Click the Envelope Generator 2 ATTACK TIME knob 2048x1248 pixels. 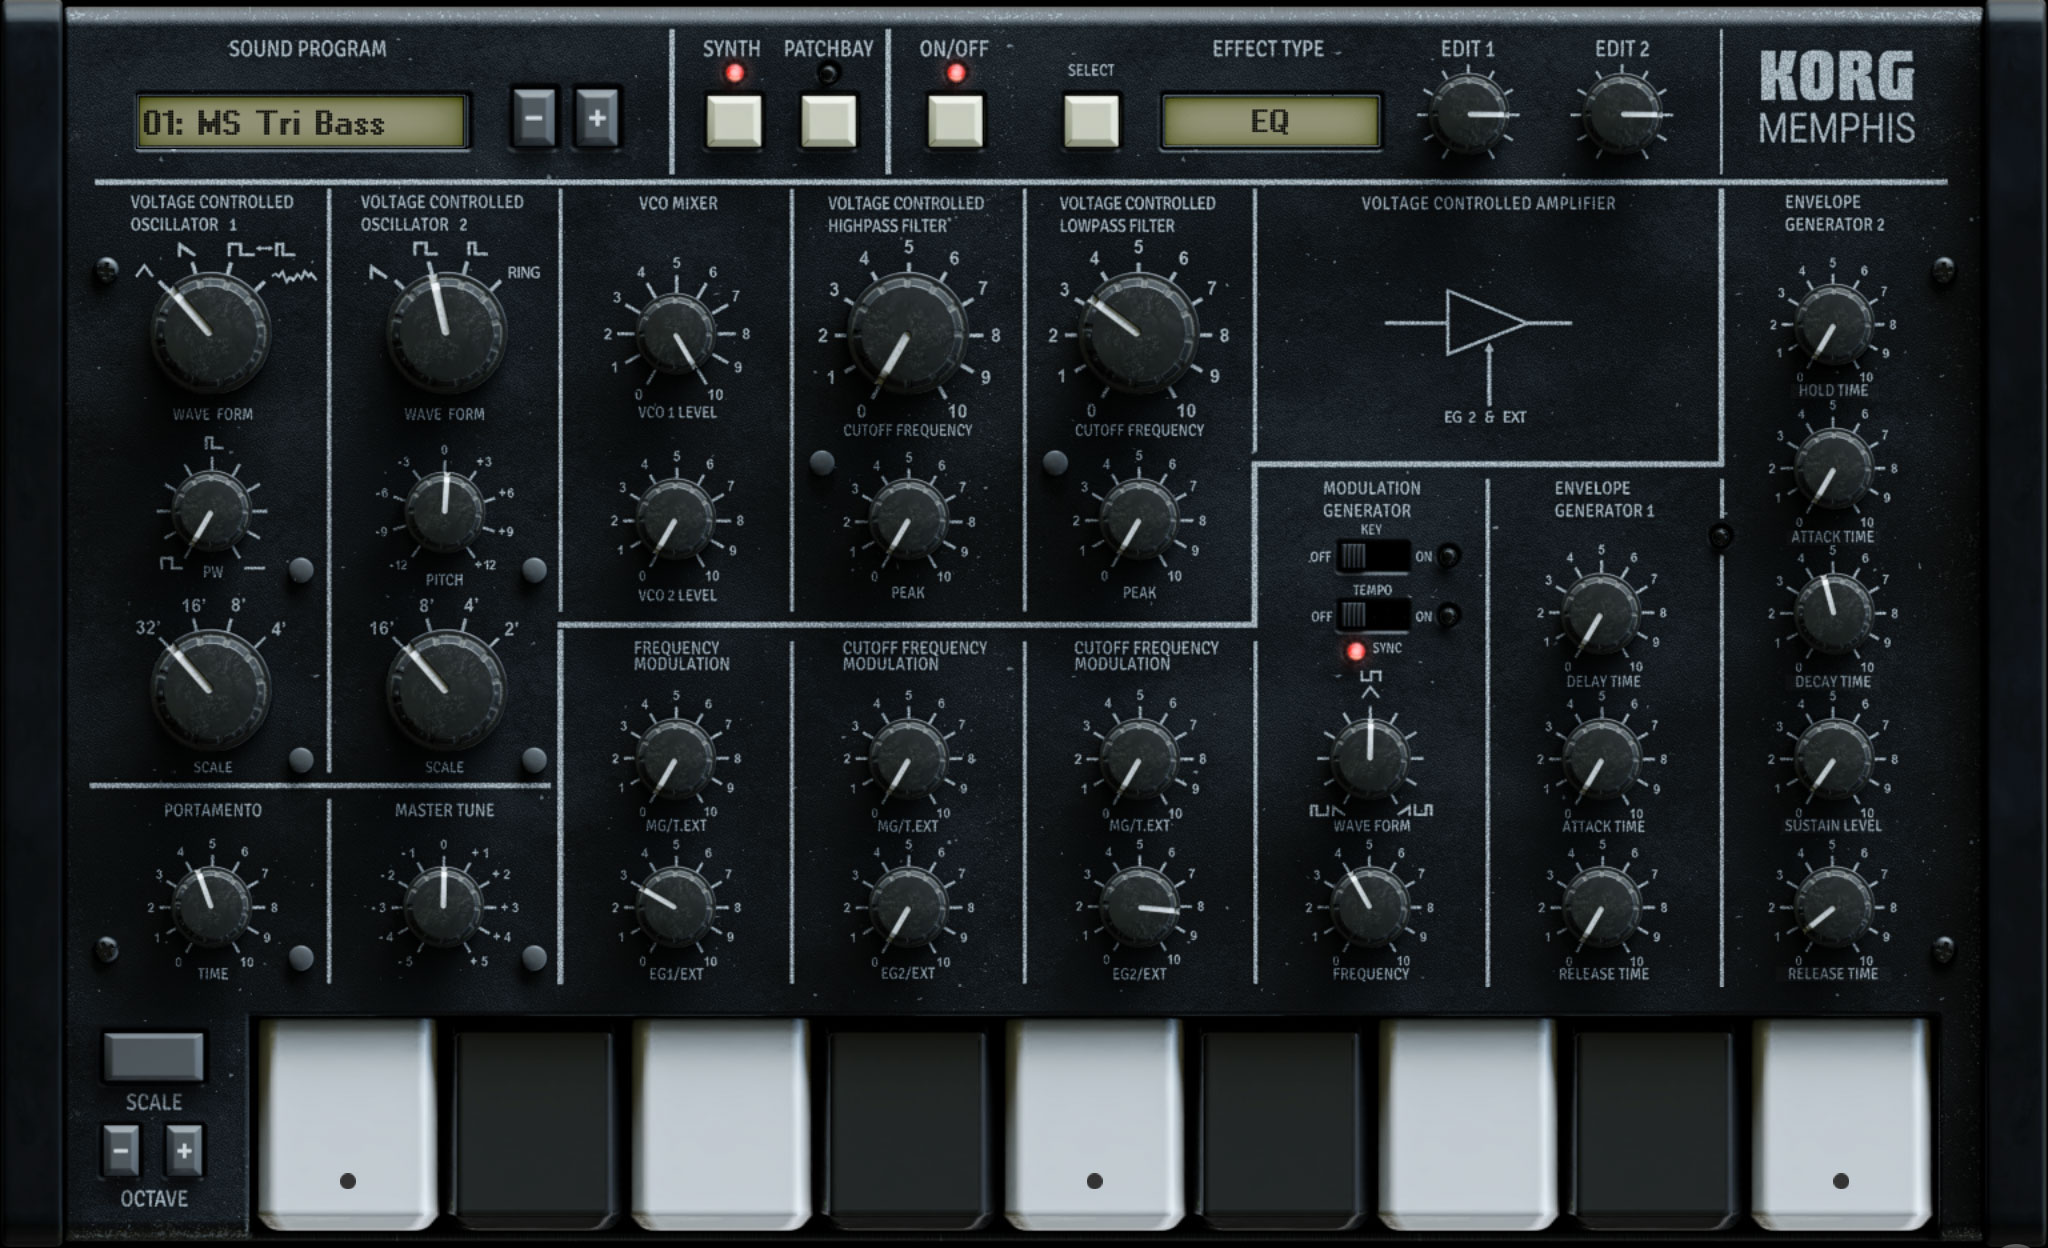pos(1833,469)
